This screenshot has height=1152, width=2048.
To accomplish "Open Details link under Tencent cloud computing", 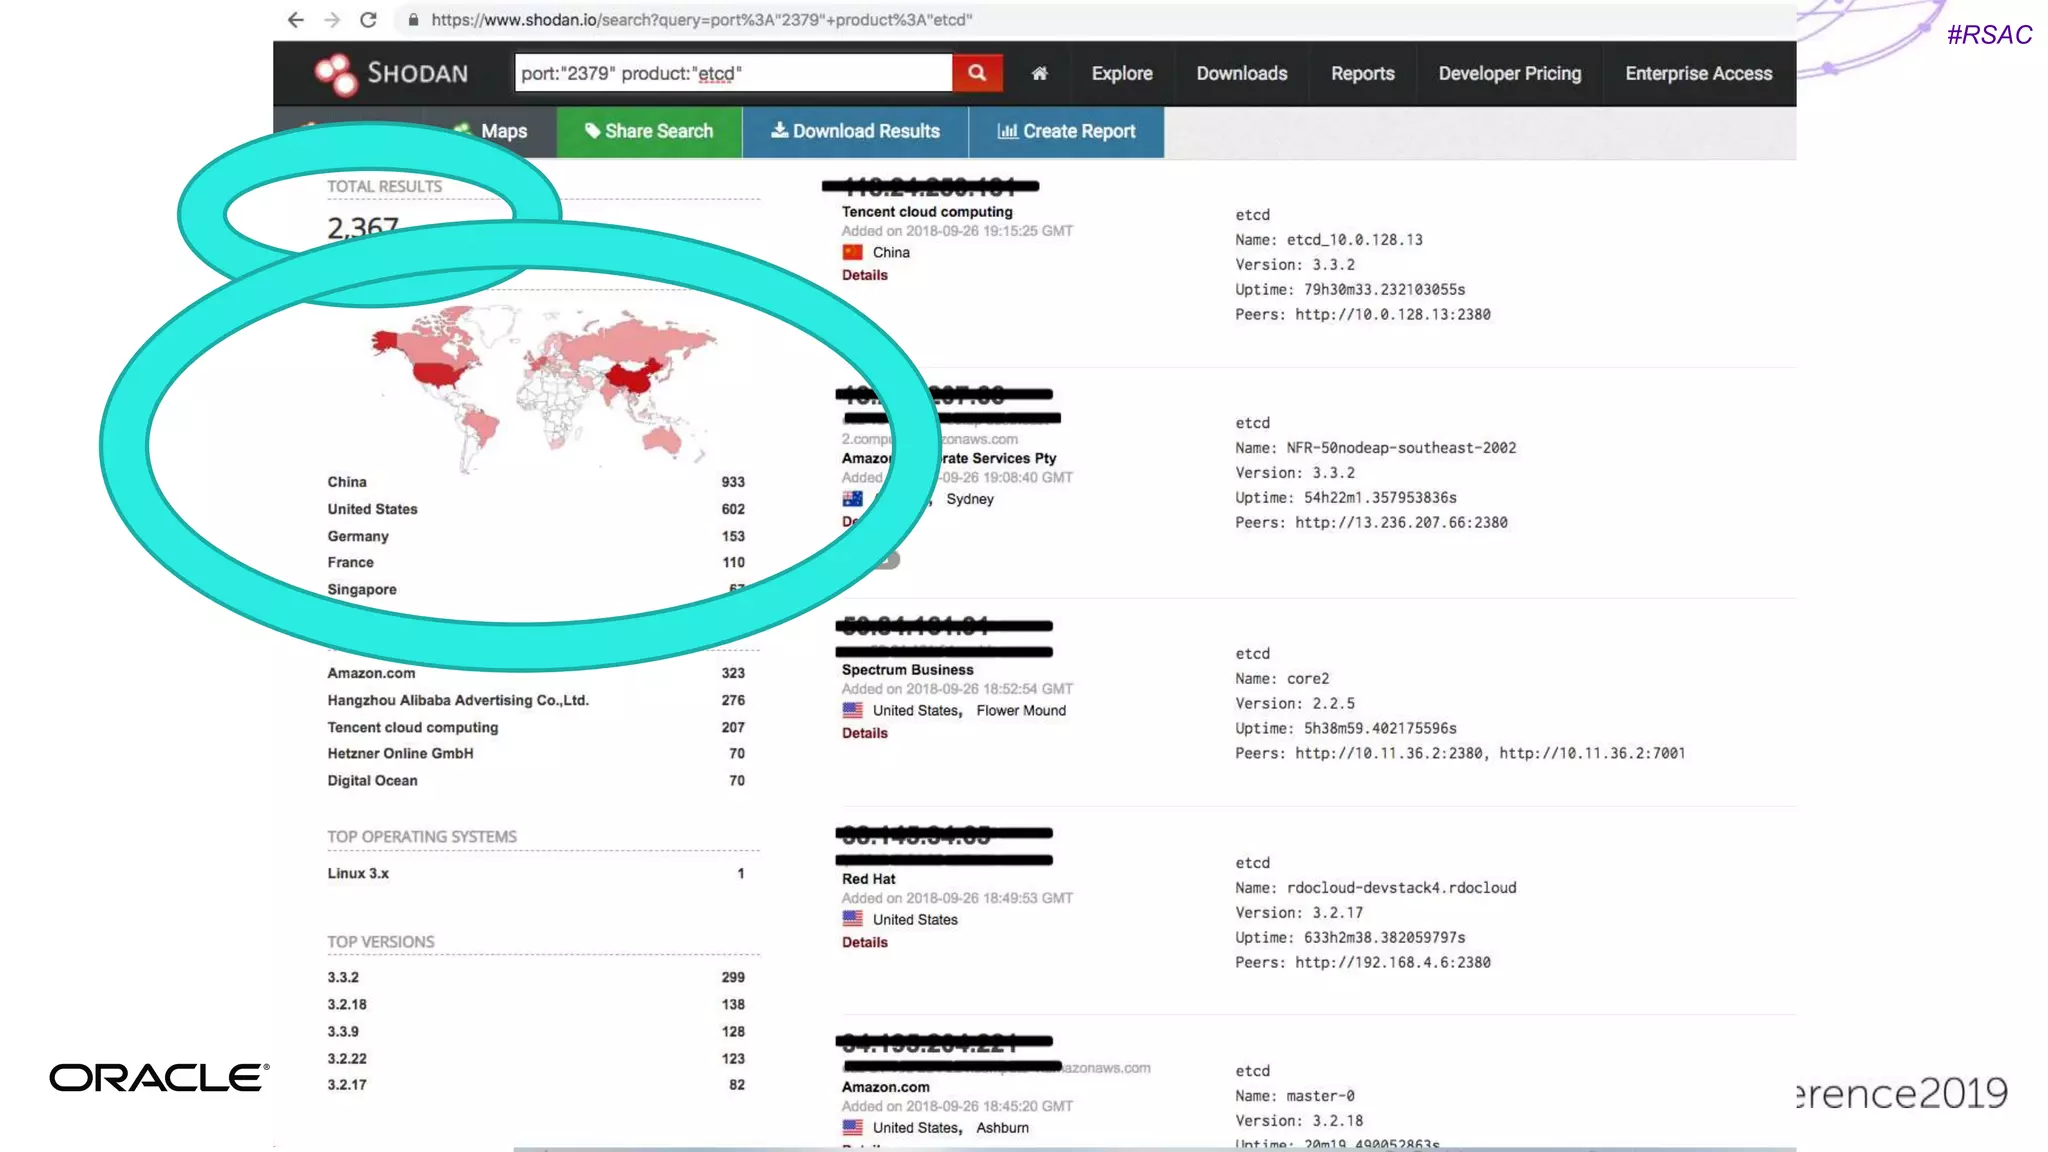I will pos(864,275).
